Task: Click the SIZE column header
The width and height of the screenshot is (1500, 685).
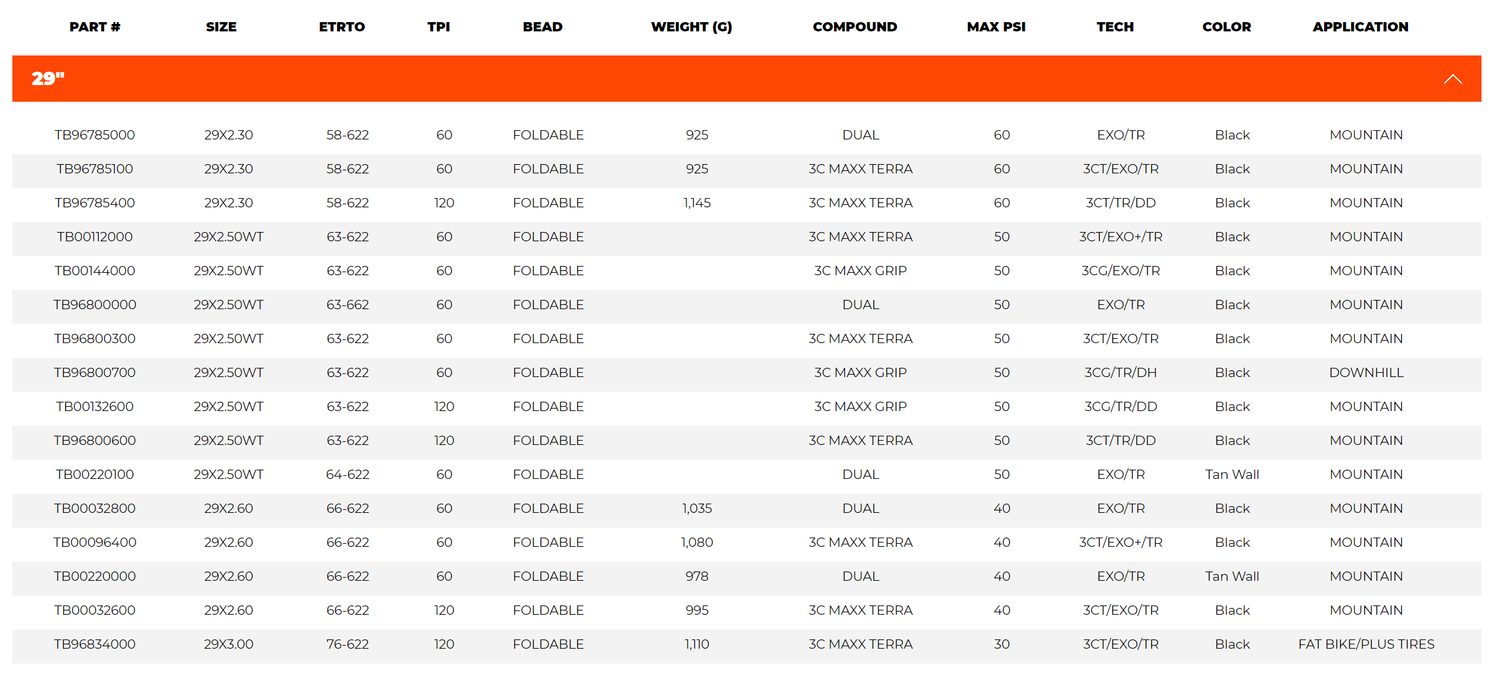Action: point(221,27)
